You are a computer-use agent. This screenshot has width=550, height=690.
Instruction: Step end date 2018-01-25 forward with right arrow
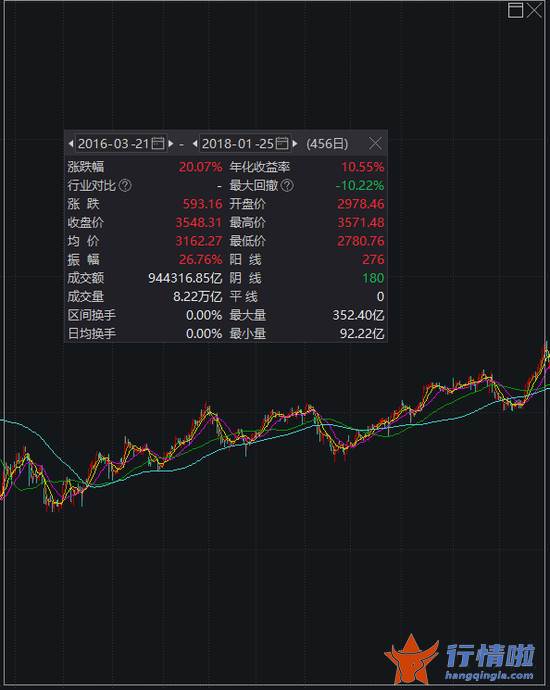pos(295,143)
